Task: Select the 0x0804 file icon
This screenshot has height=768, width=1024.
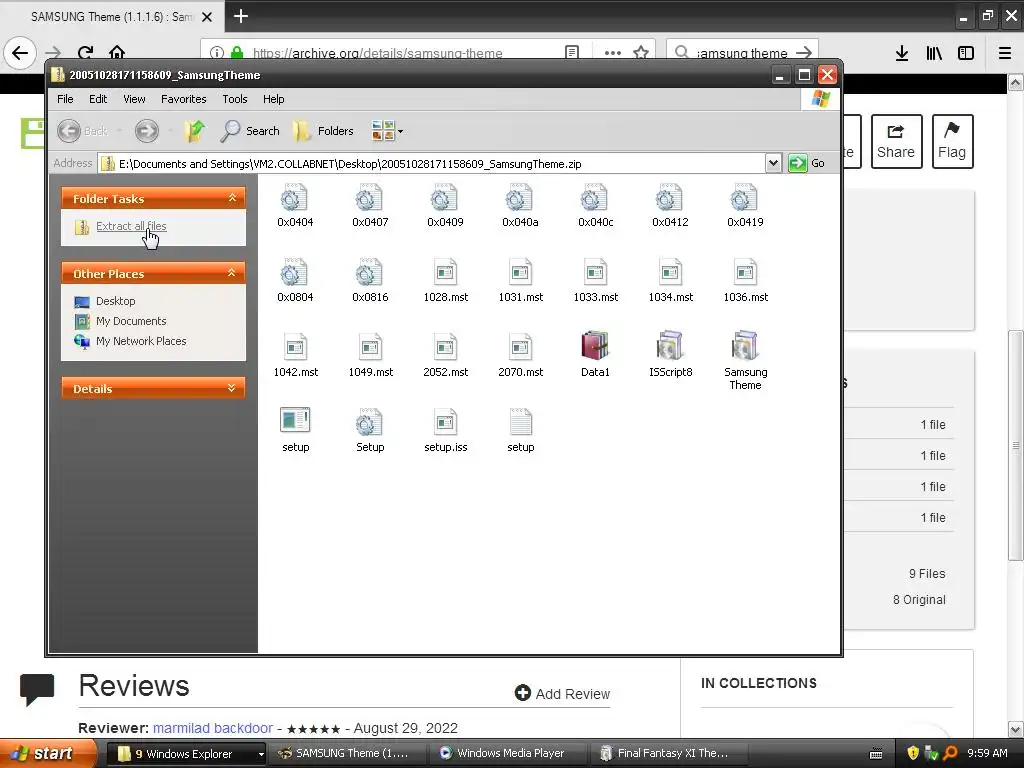Action: coord(295,273)
